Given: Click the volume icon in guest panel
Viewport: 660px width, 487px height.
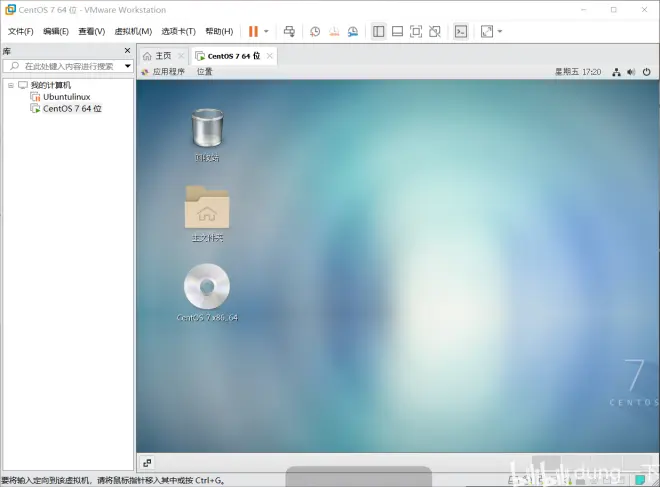Looking at the screenshot, I should (631, 72).
